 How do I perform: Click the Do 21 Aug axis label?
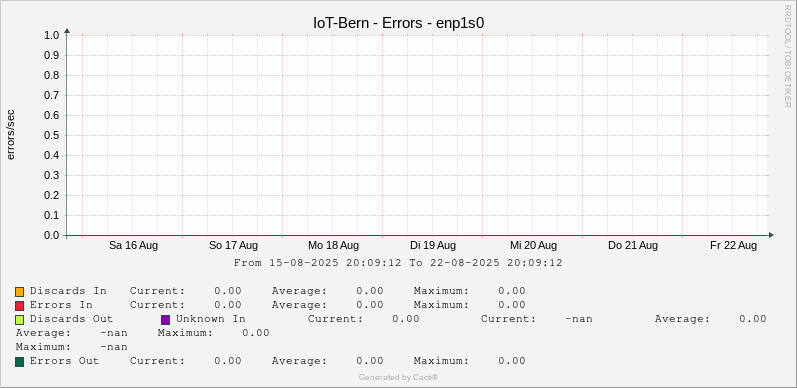pos(633,246)
